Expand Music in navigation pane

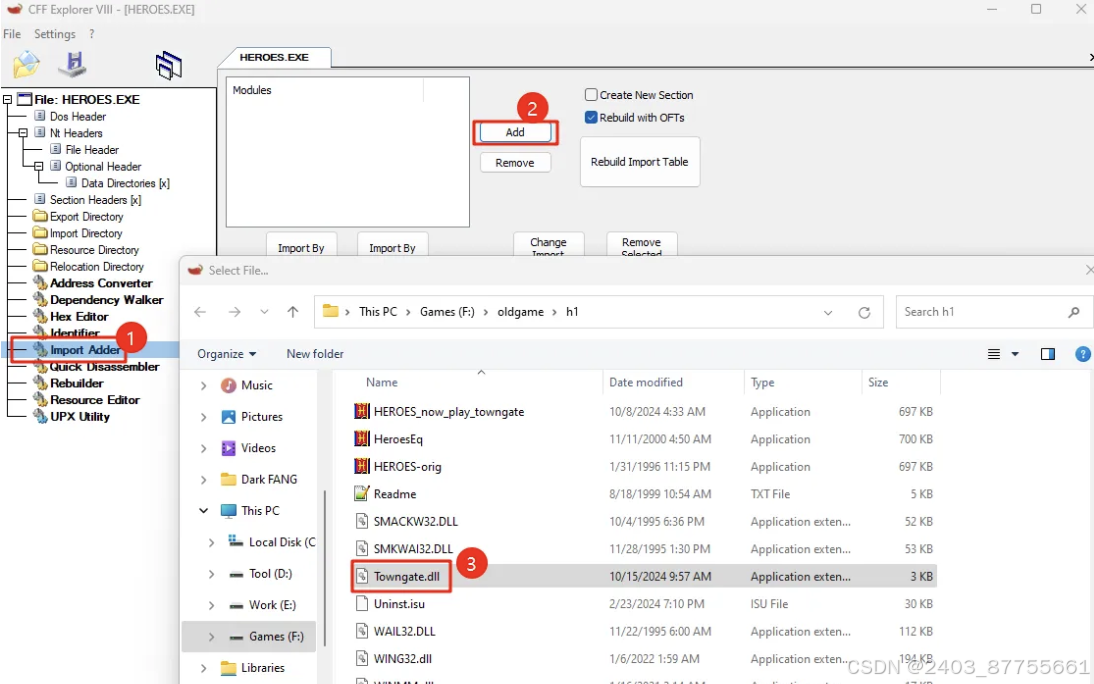point(203,385)
